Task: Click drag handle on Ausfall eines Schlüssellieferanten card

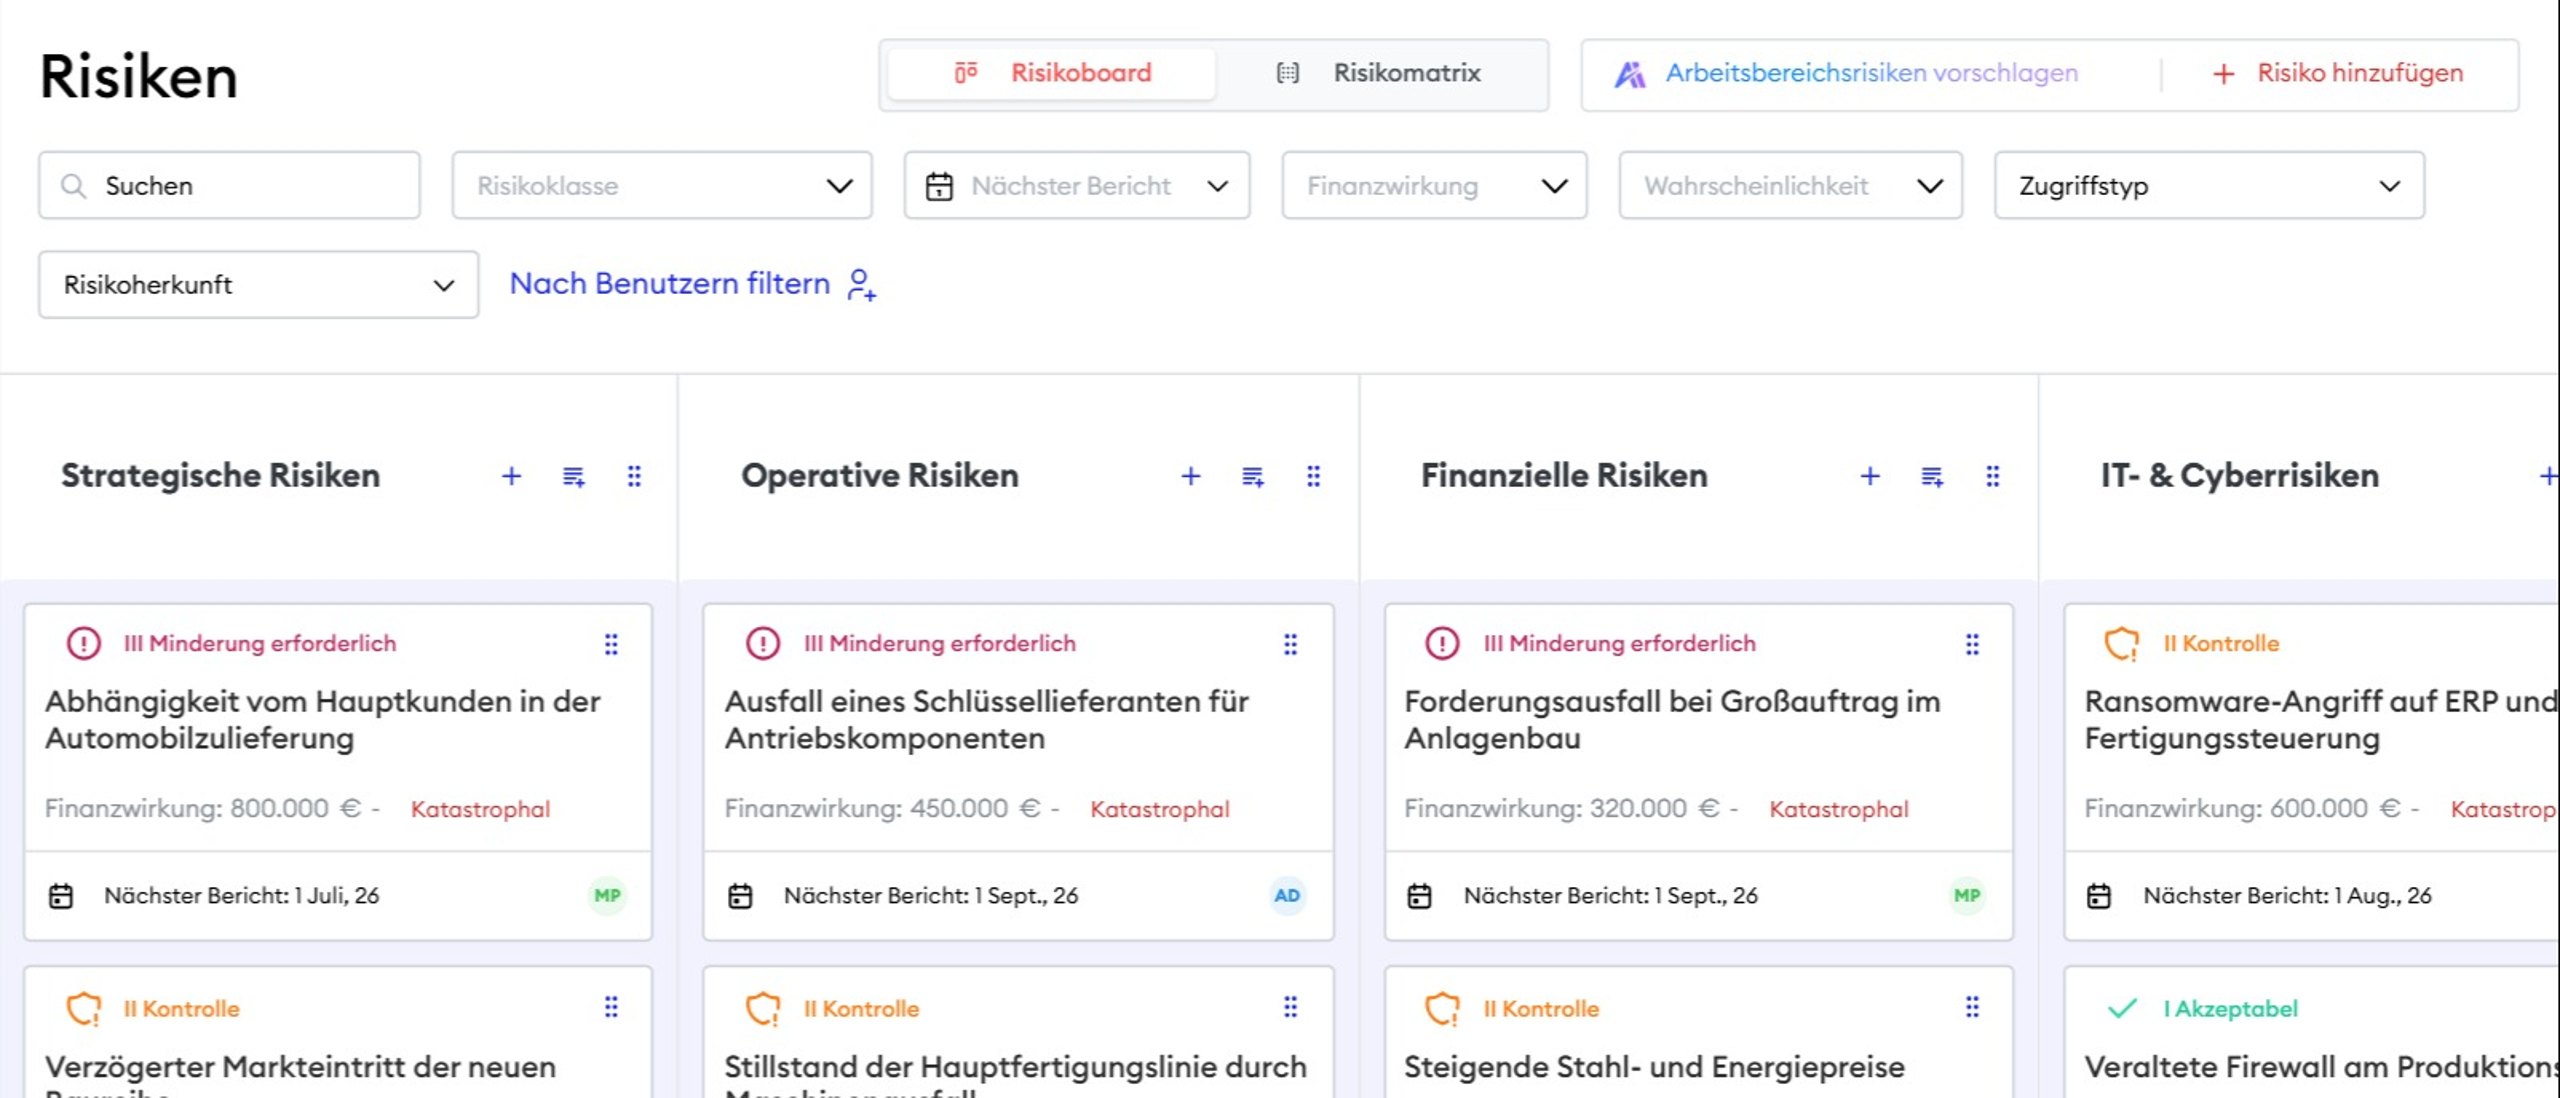Action: [1290, 644]
